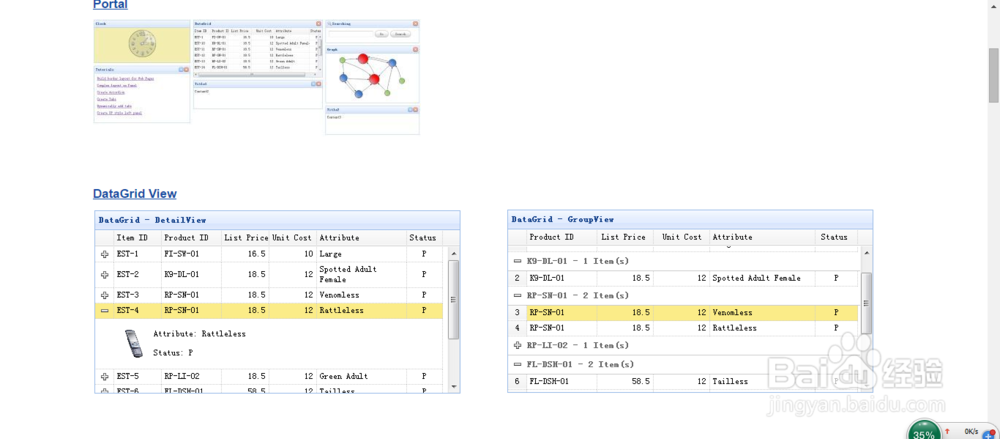Click the blue plus icon in speed widget
1000x439 pixels.
point(987,434)
